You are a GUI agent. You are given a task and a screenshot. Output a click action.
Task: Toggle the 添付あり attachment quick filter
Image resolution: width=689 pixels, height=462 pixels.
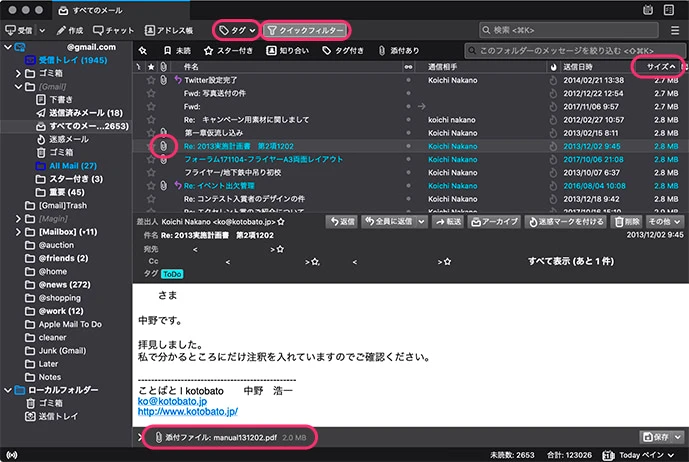pyautogui.click(x=398, y=49)
